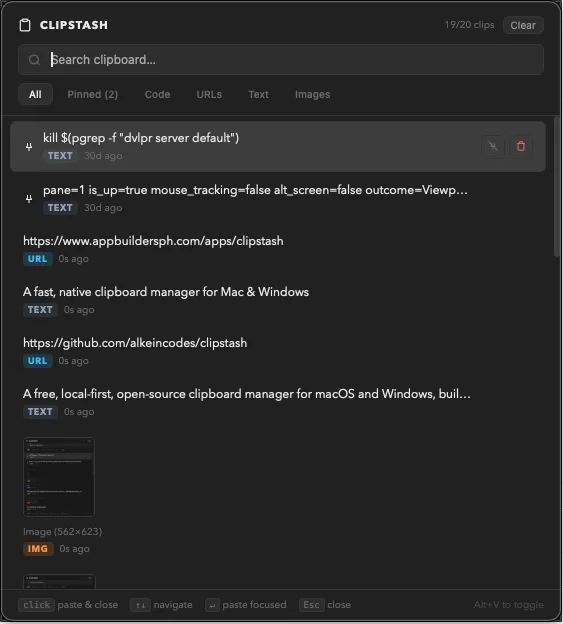Click TEXT badge under pane=1 clip

[x=60, y=208]
